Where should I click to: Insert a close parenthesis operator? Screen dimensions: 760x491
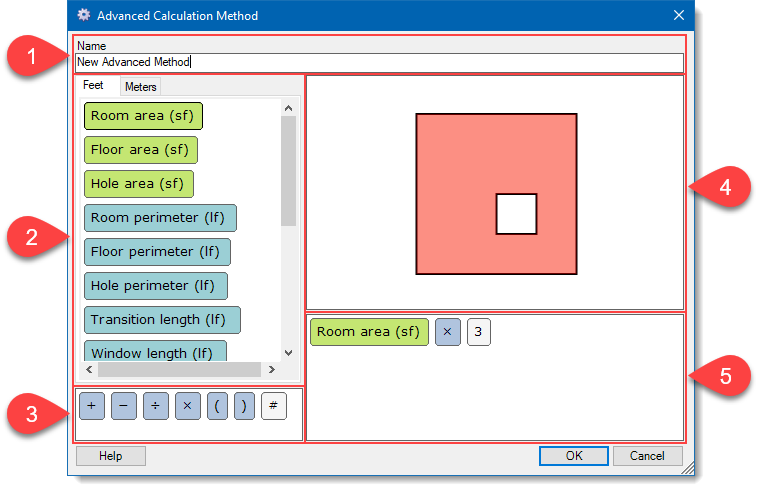tap(244, 406)
